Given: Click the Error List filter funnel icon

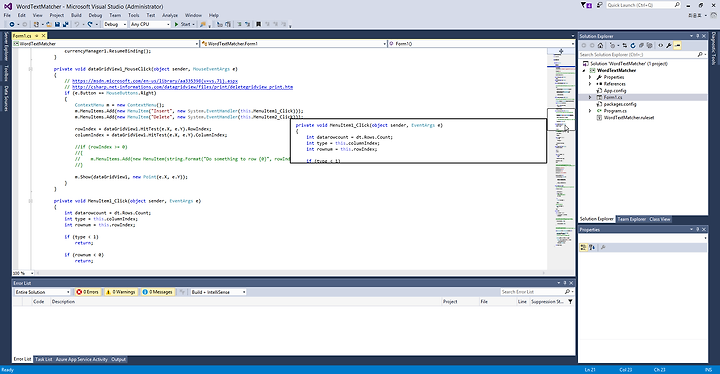Looking at the screenshot, I should click(x=570, y=302).
